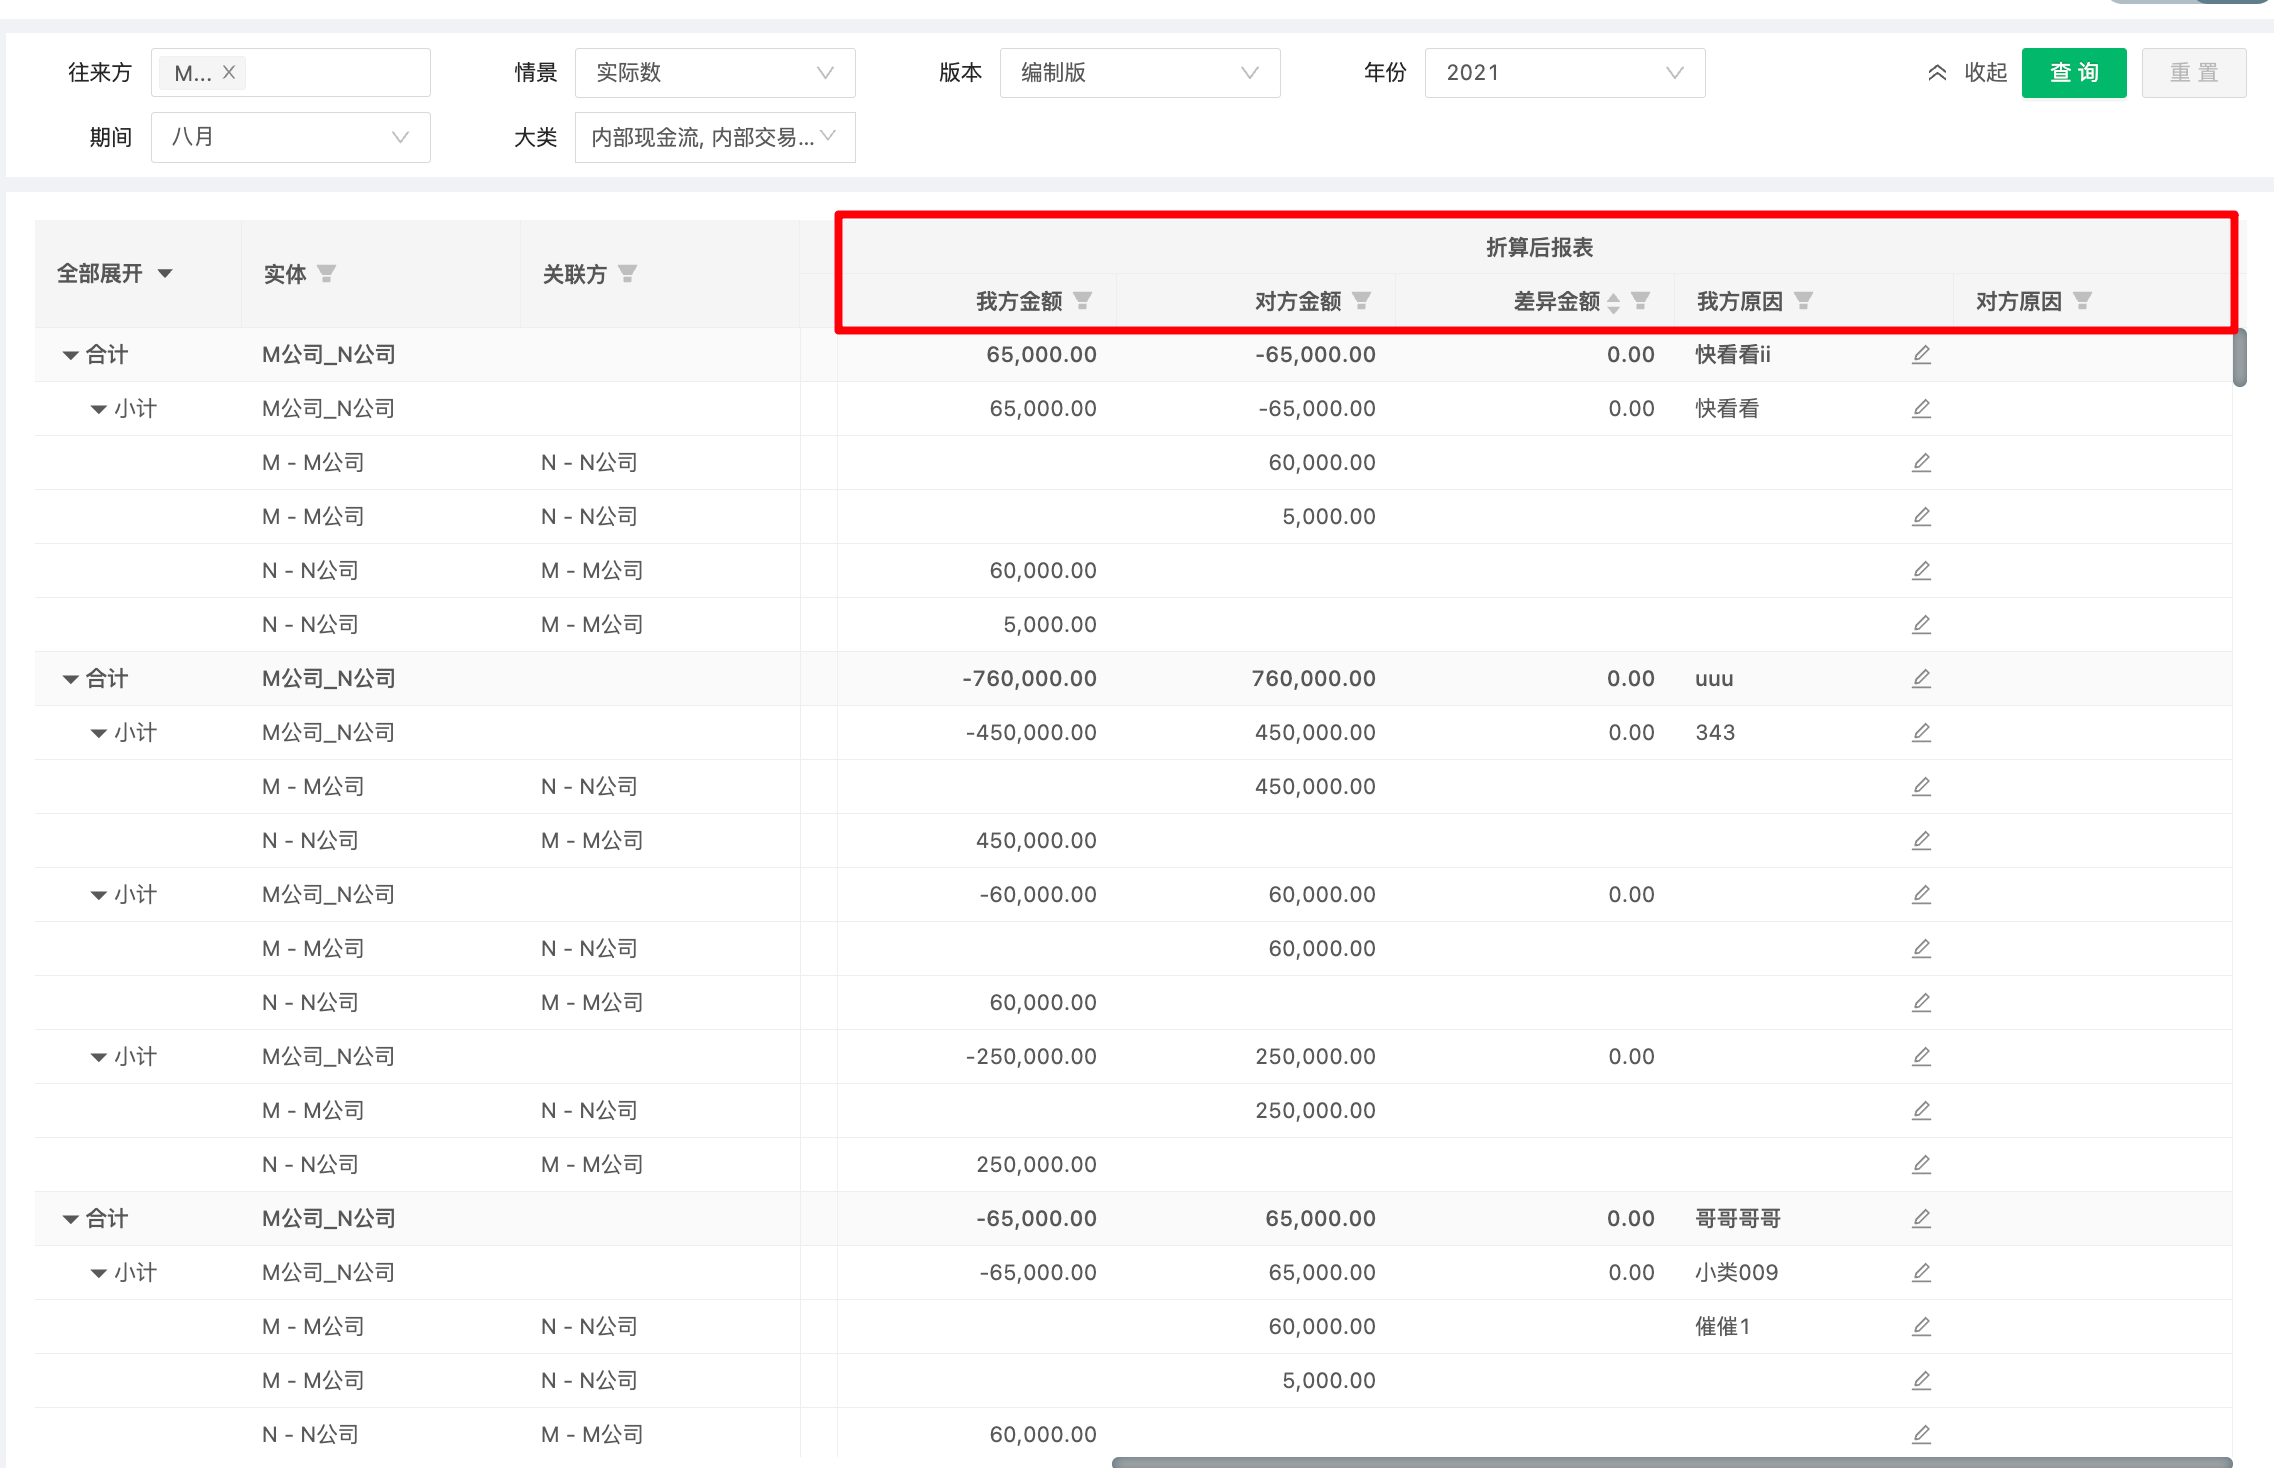
Task: Remove the M... tag from 往来方
Action: [229, 72]
